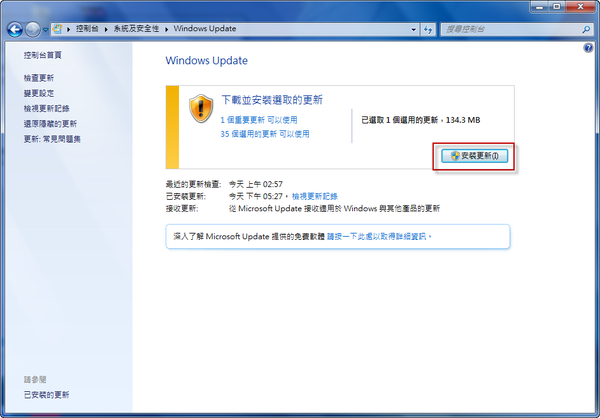Click the orange warning shield icon
This screenshot has width=600, height=418.
click(x=201, y=108)
